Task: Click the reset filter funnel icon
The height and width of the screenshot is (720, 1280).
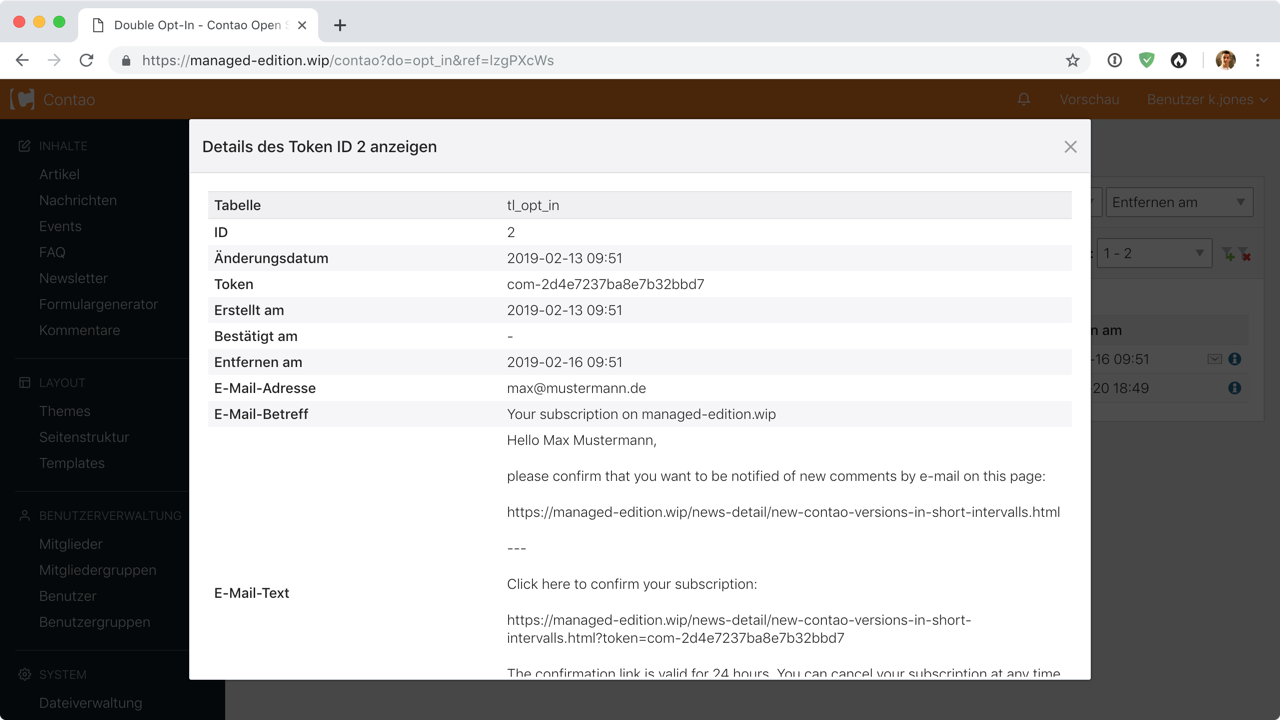Action: (1244, 254)
